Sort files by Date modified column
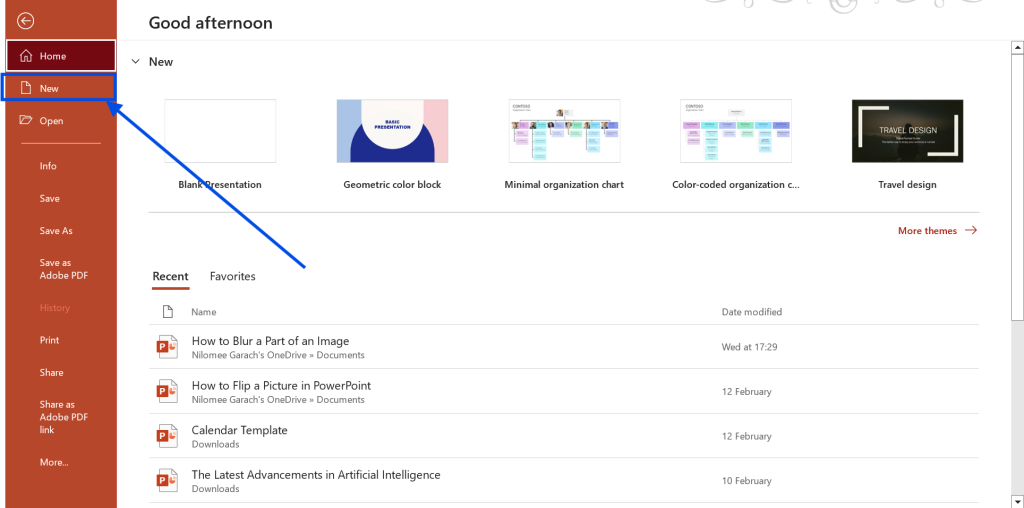Viewport: 1024px width, 508px height. pyautogui.click(x=752, y=312)
